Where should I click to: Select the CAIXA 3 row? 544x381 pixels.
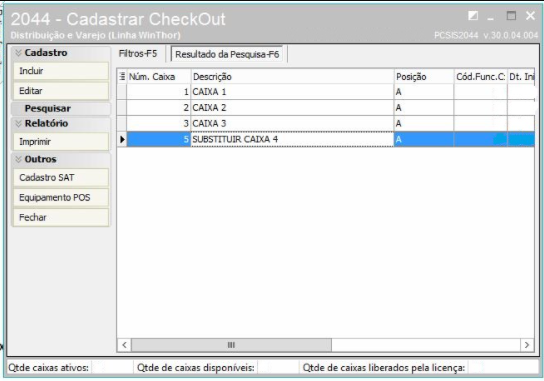(326, 124)
